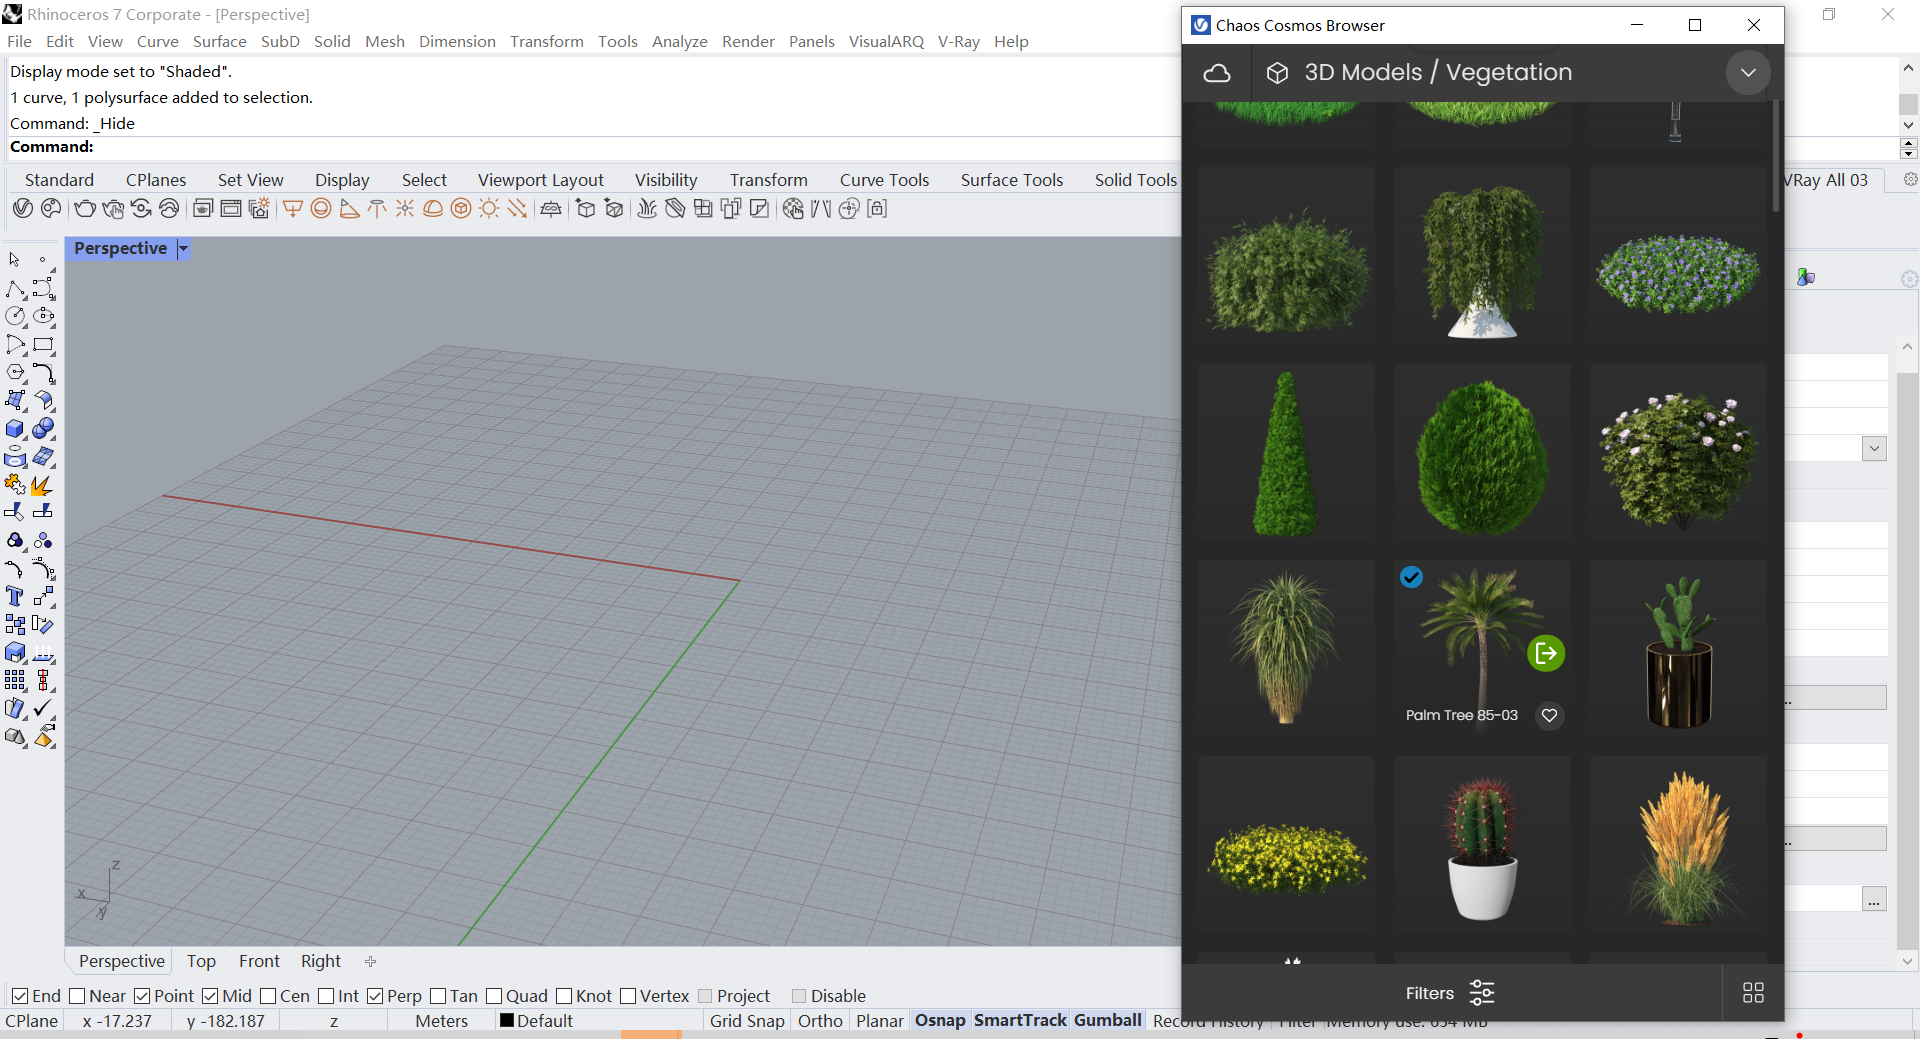The height and width of the screenshot is (1039, 1920).
Task: Switch to the Right viewport tab
Action: [x=321, y=961]
